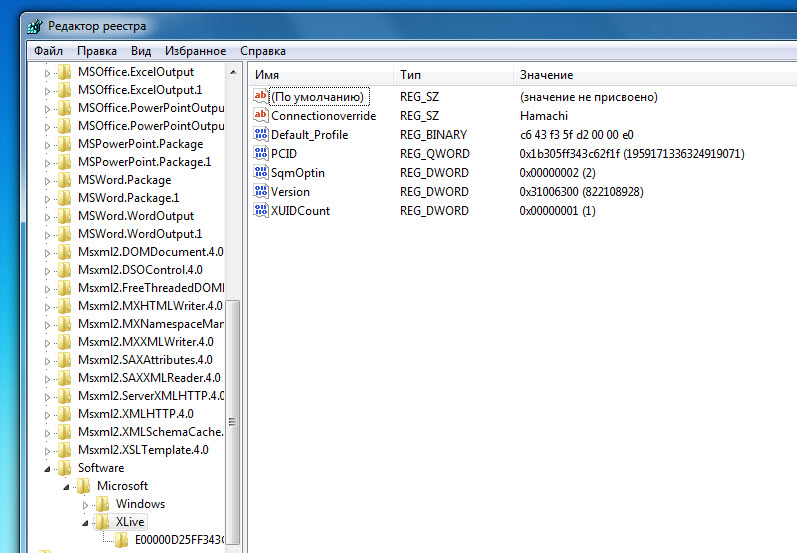Click the PCID value 0x1b305ff343c62f1f
The width and height of the screenshot is (797, 553).
coord(632,153)
